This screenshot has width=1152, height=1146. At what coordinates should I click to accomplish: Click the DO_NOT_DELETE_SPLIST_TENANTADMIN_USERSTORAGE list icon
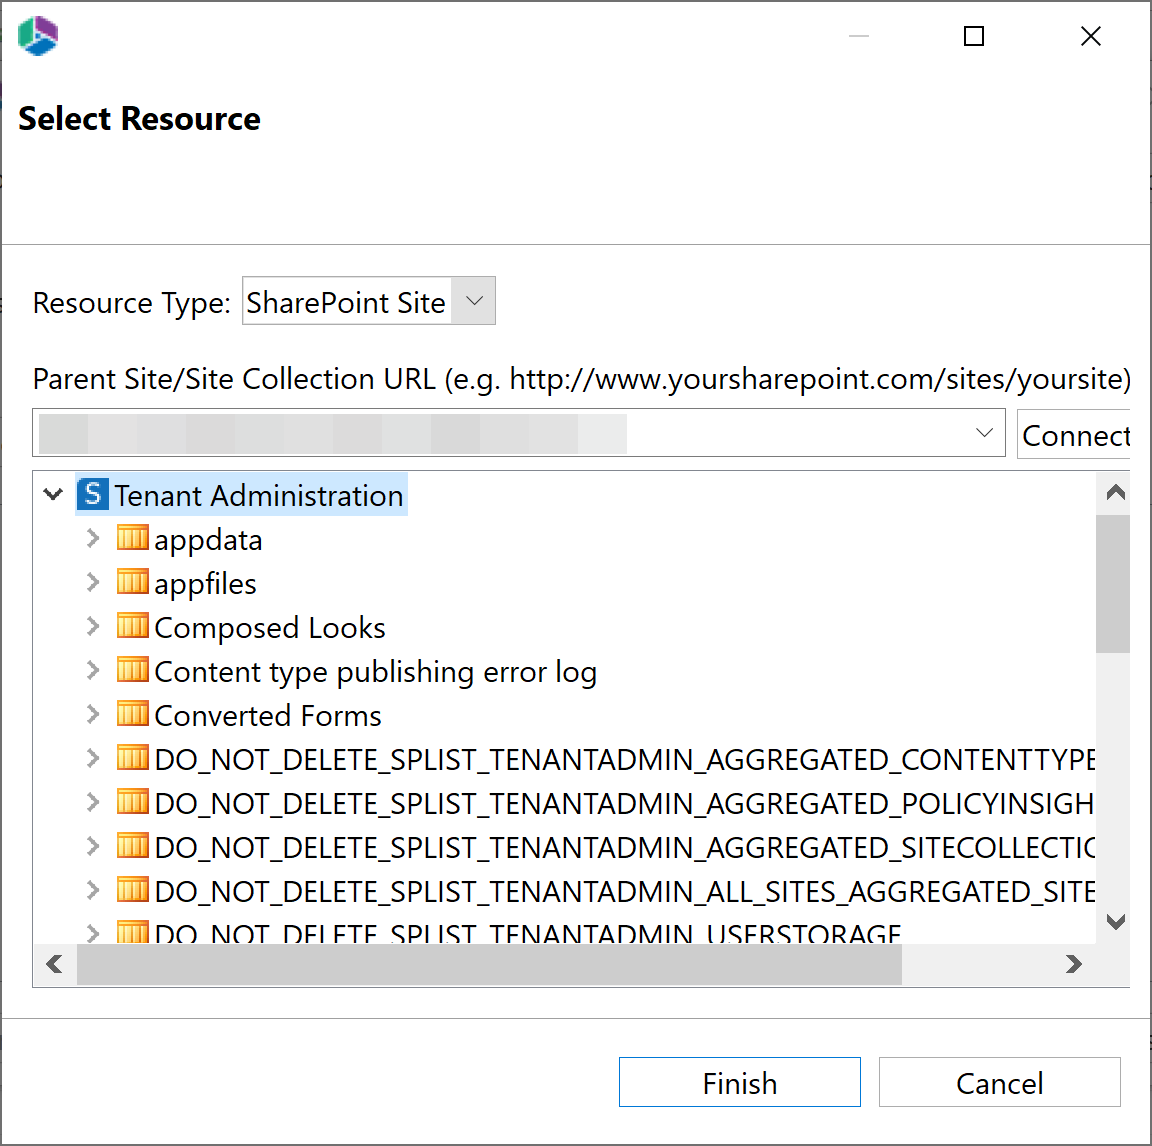click(133, 930)
